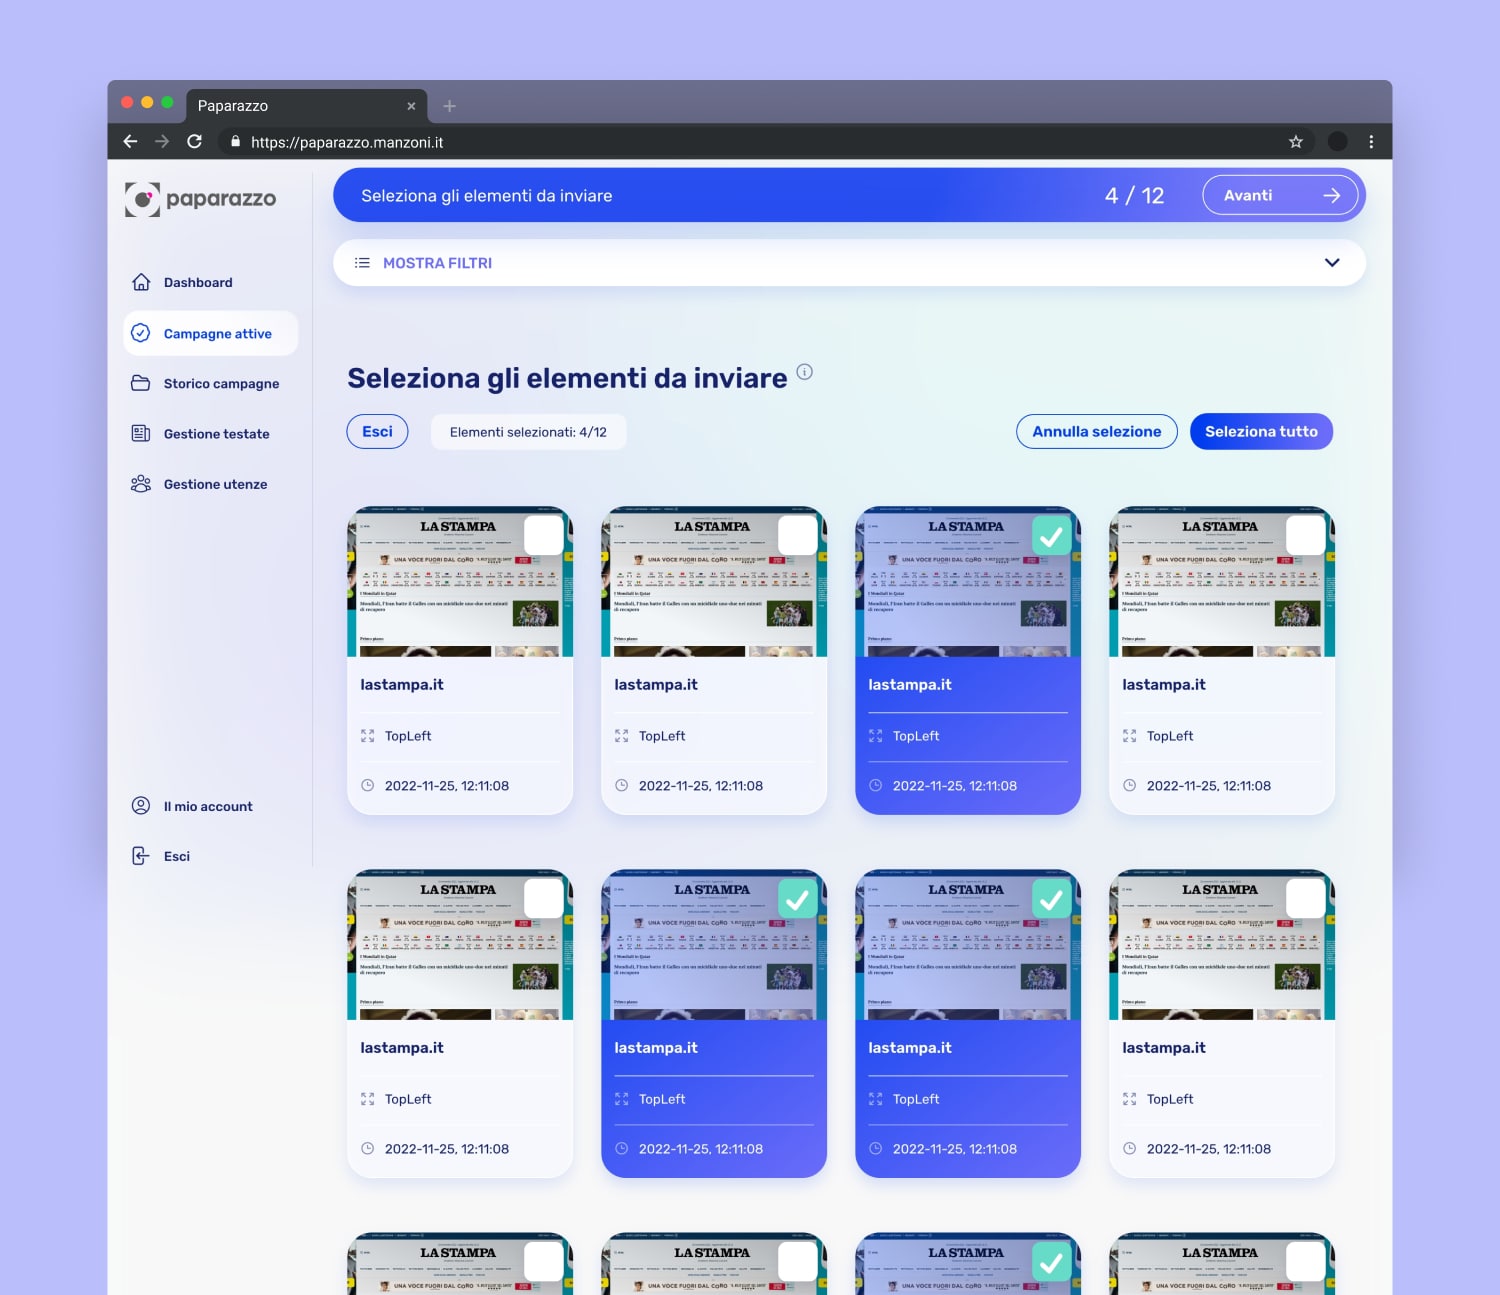Bookmark the page with the star icon
Image resolution: width=1500 pixels, height=1295 pixels.
click(1295, 142)
